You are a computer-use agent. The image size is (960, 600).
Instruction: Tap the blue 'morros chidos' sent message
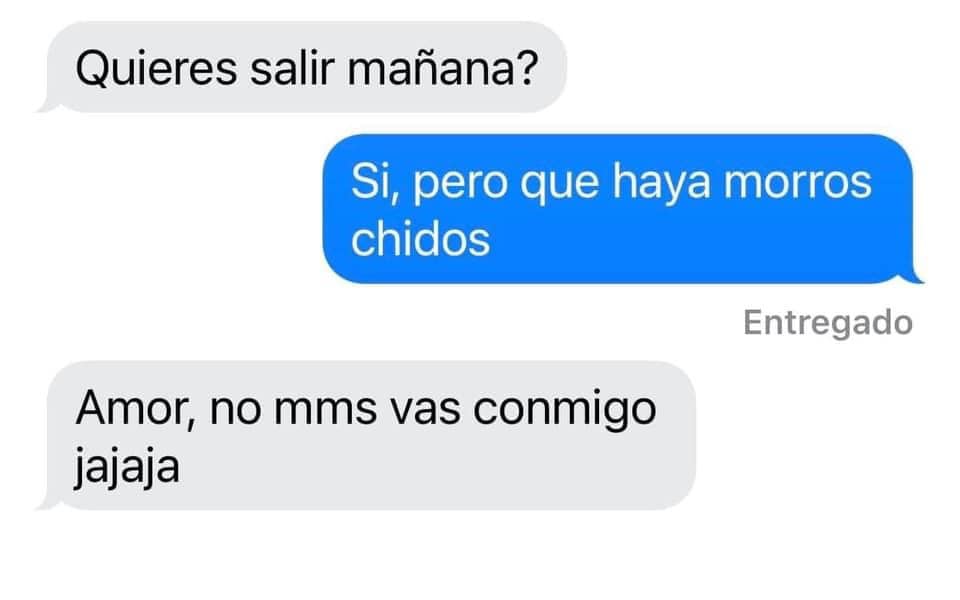click(621, 209)
